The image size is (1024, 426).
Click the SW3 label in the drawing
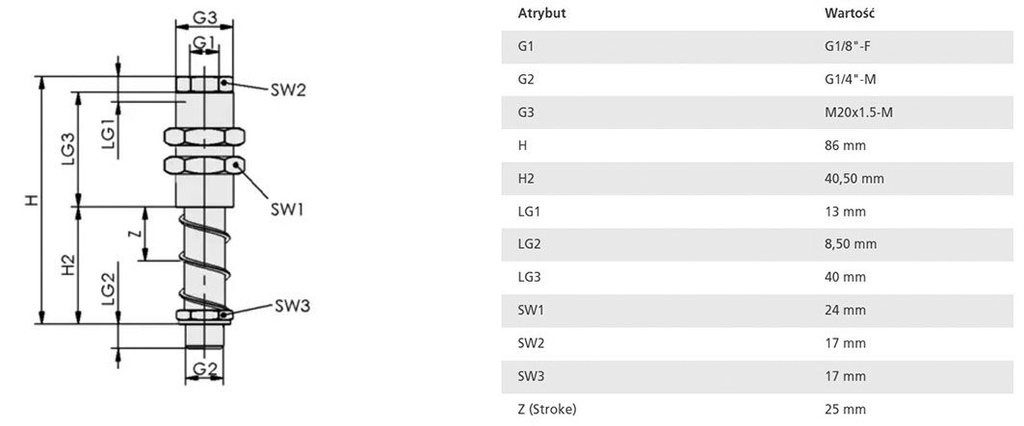(292, 306)
